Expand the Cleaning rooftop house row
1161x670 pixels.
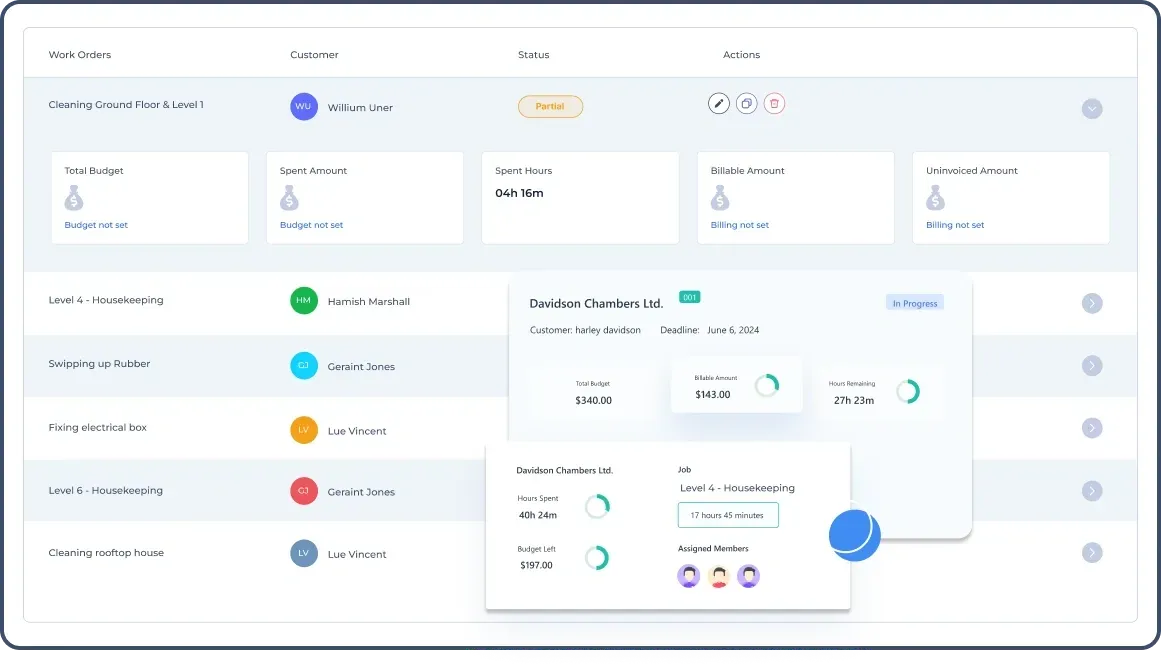click(x=1092, y=553)
